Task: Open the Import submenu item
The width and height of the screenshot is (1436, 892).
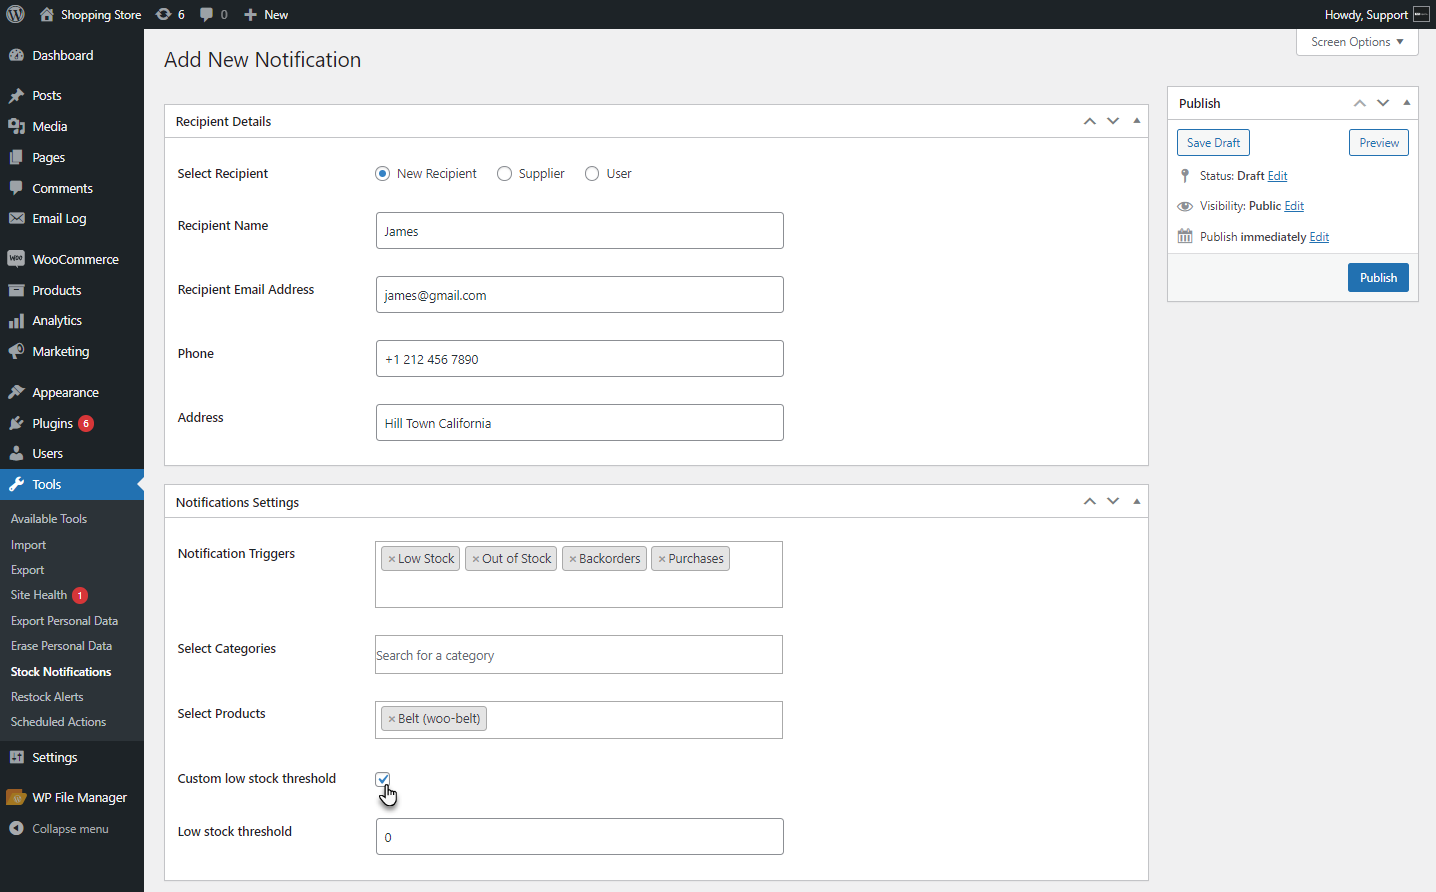Action: click(x=28, y=545)
